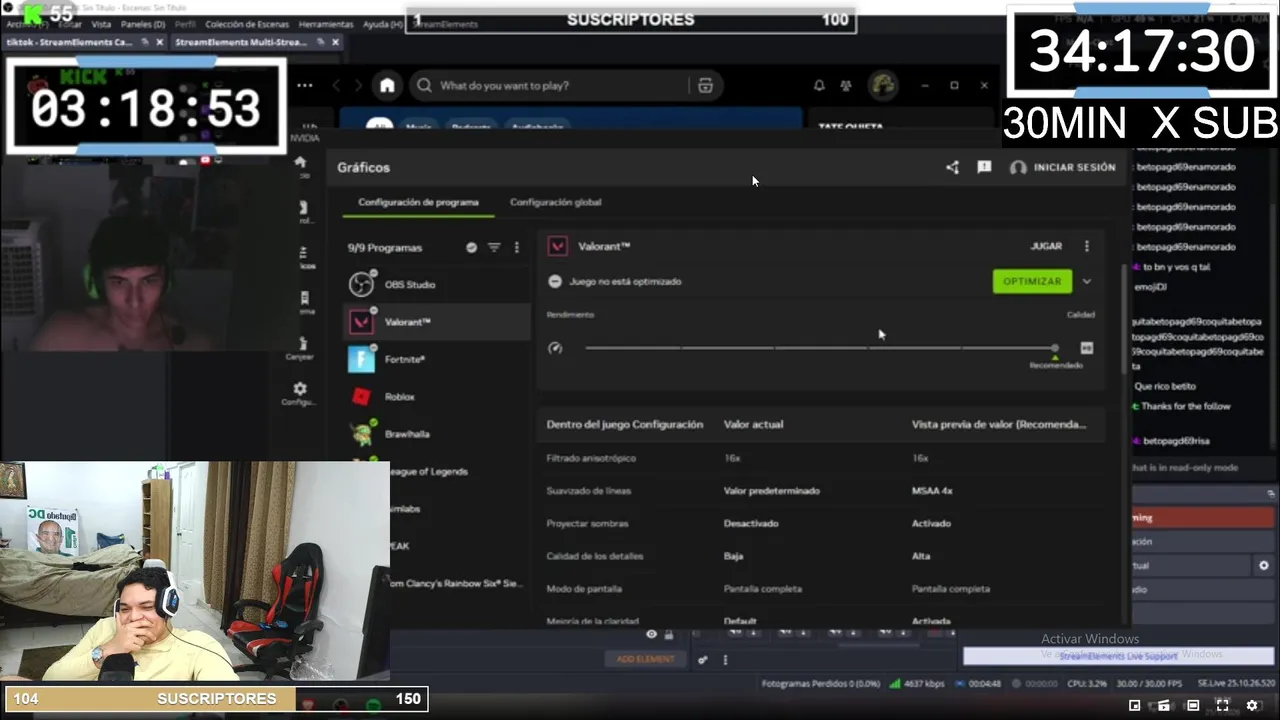Click the profile avatar in the top bar
The height and width of the screenshot is (720, 1280).
pos(882,86)
